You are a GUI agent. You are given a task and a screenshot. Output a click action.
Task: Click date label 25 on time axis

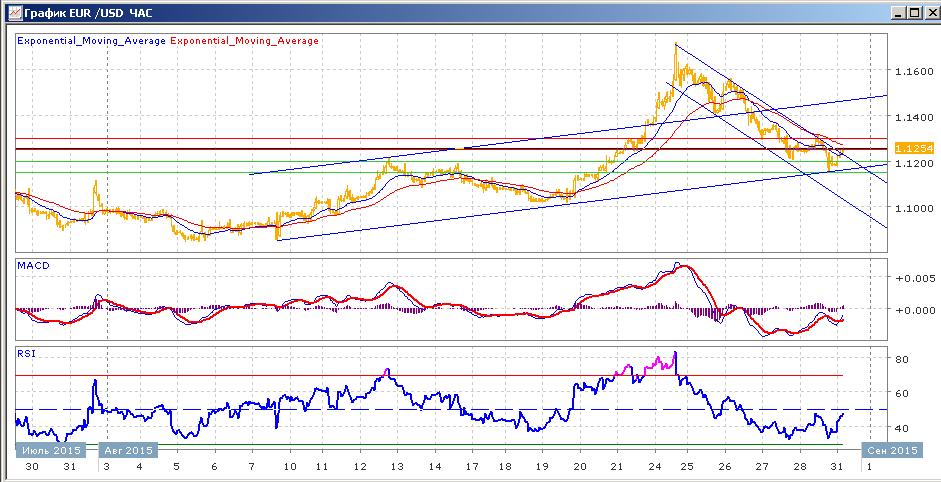tap(687, 466)
